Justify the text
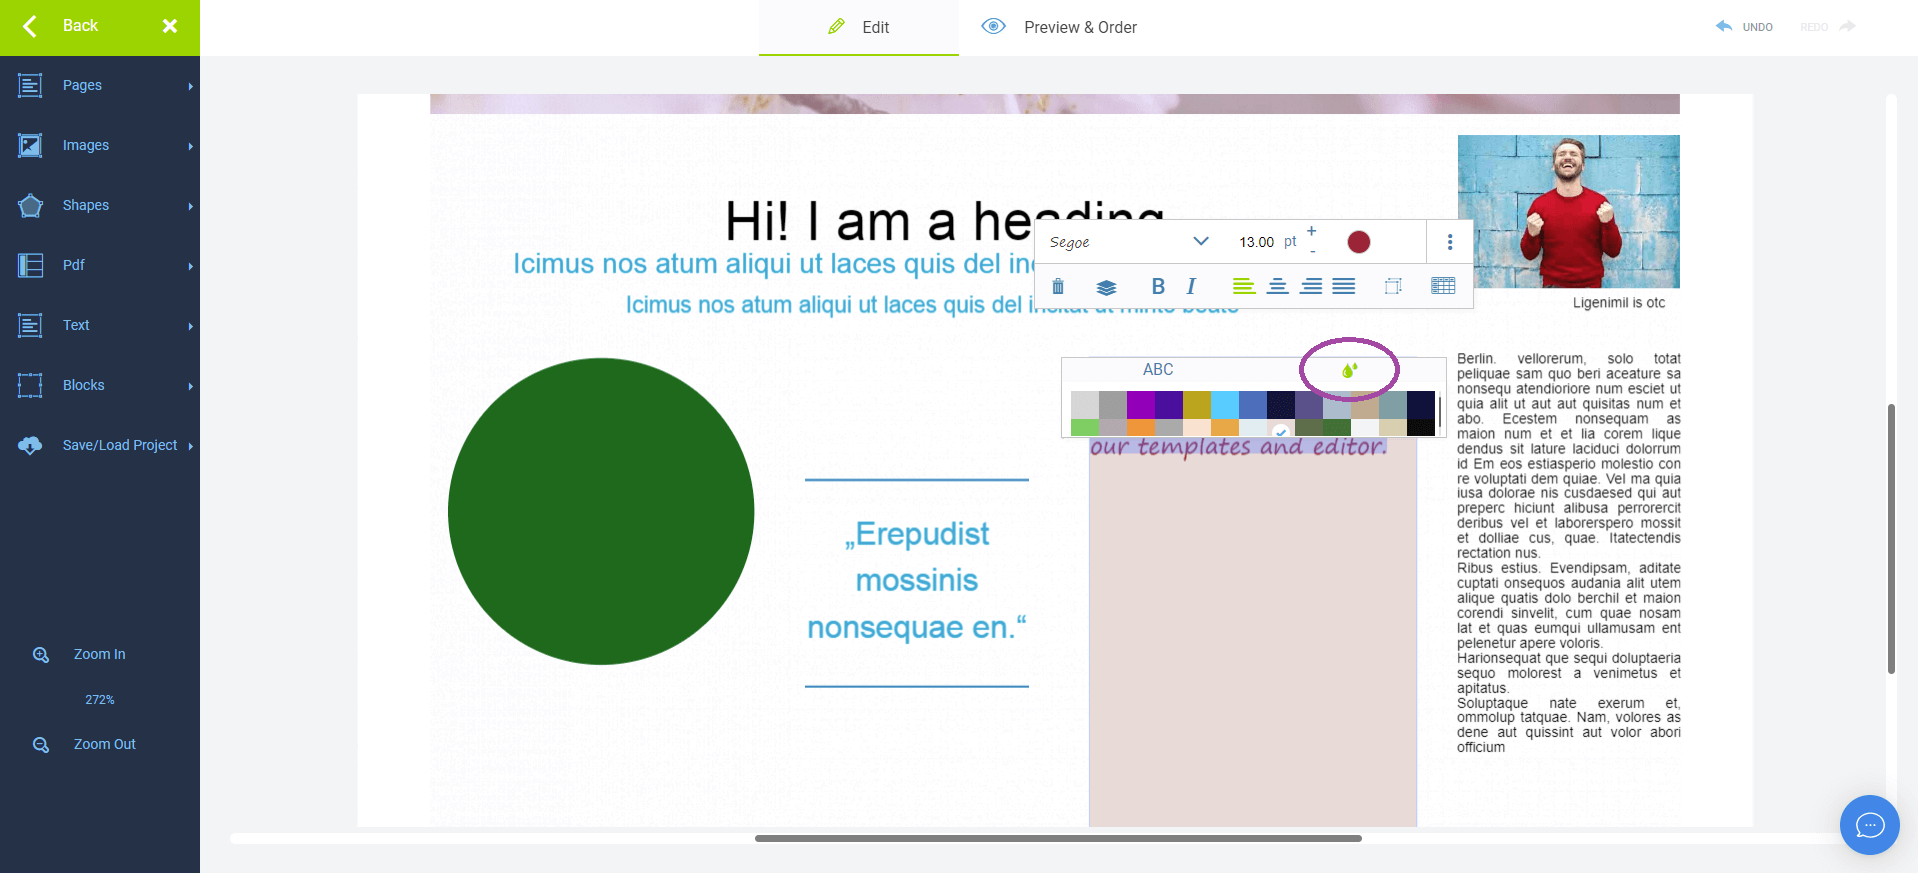Image resolution: width=1918 pixels, height=873 pixels. pos(1344,287)
